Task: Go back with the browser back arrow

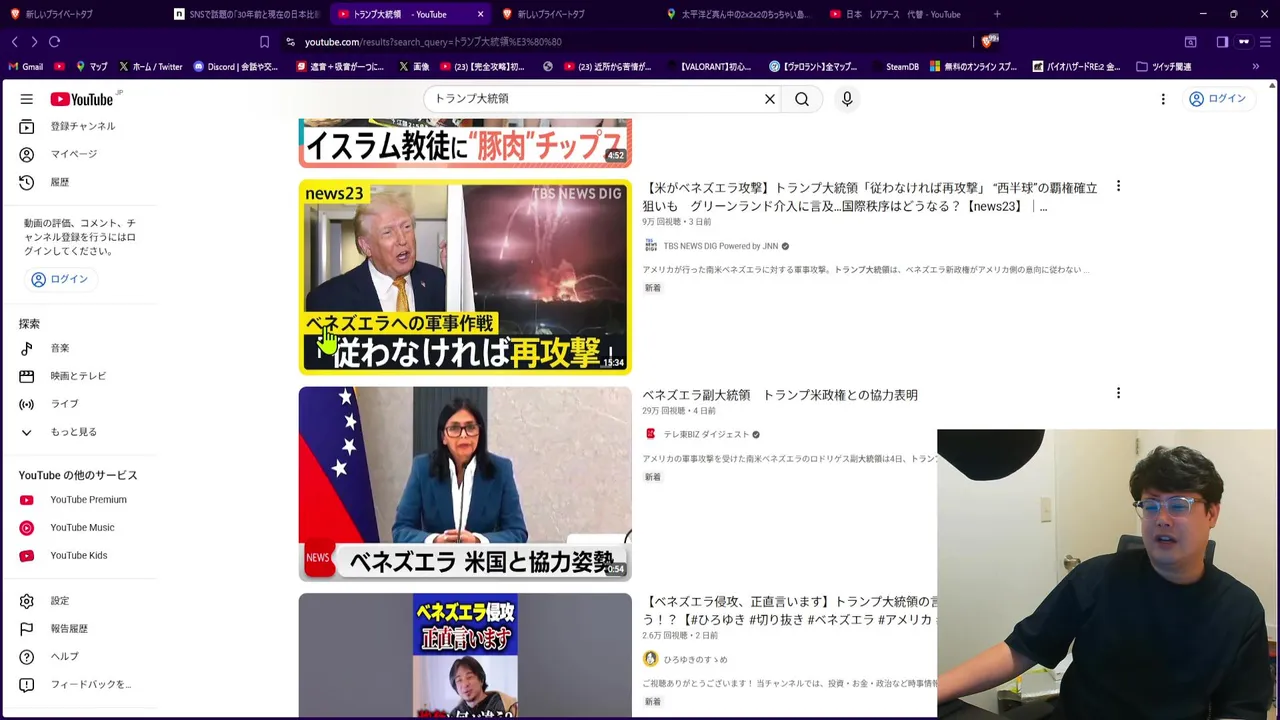Action: point(15,42)
